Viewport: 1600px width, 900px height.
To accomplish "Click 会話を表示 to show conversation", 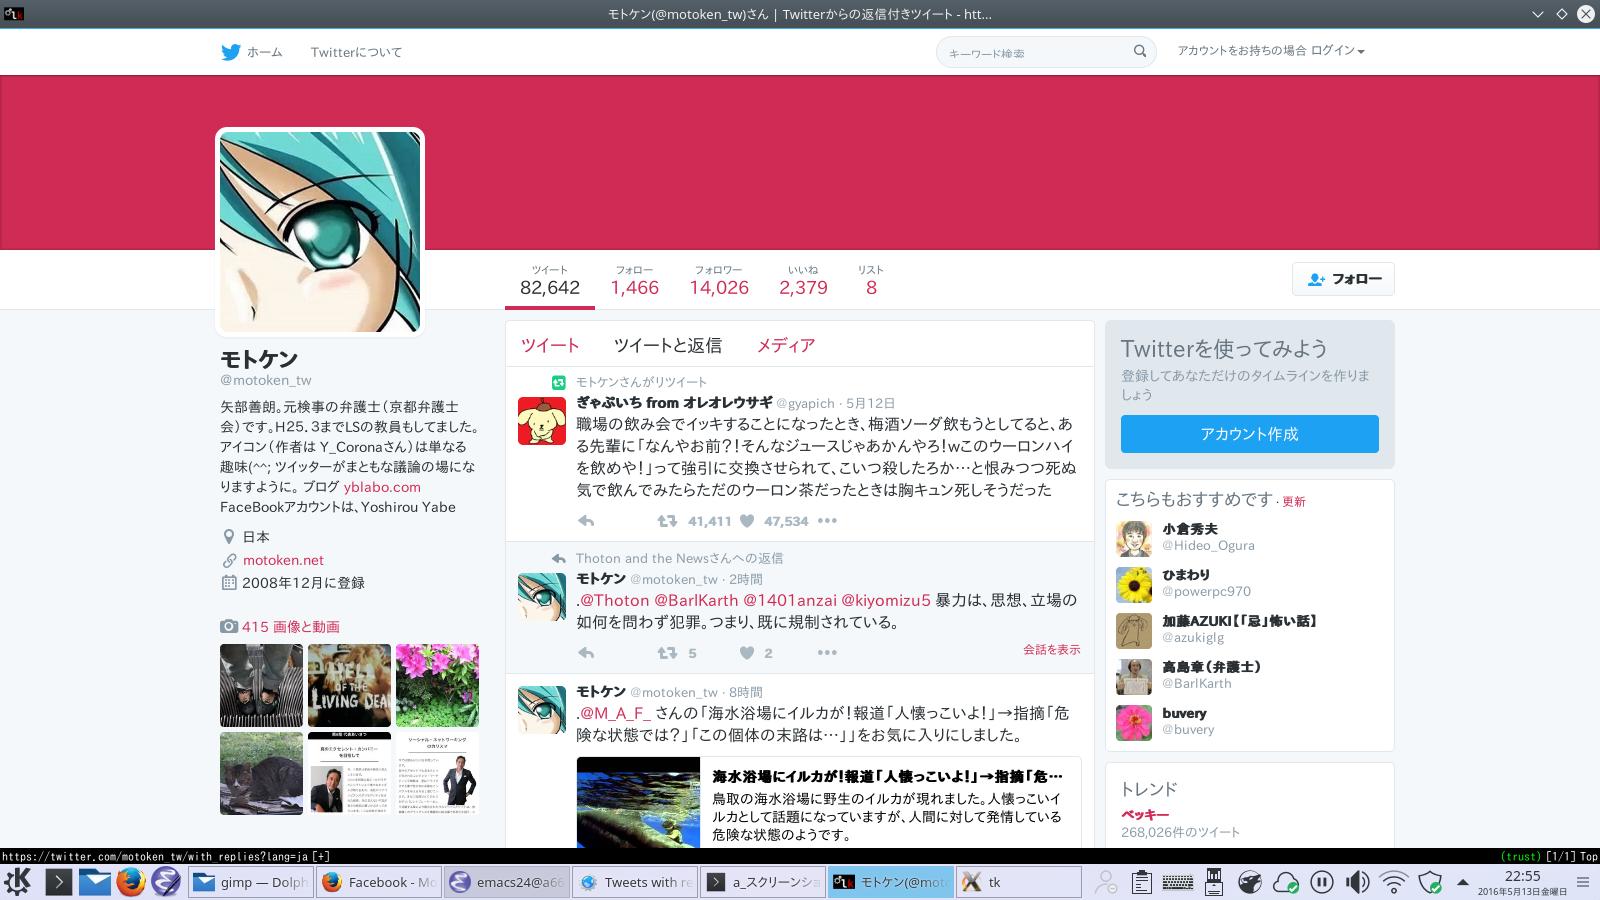I will [1052, 650].
